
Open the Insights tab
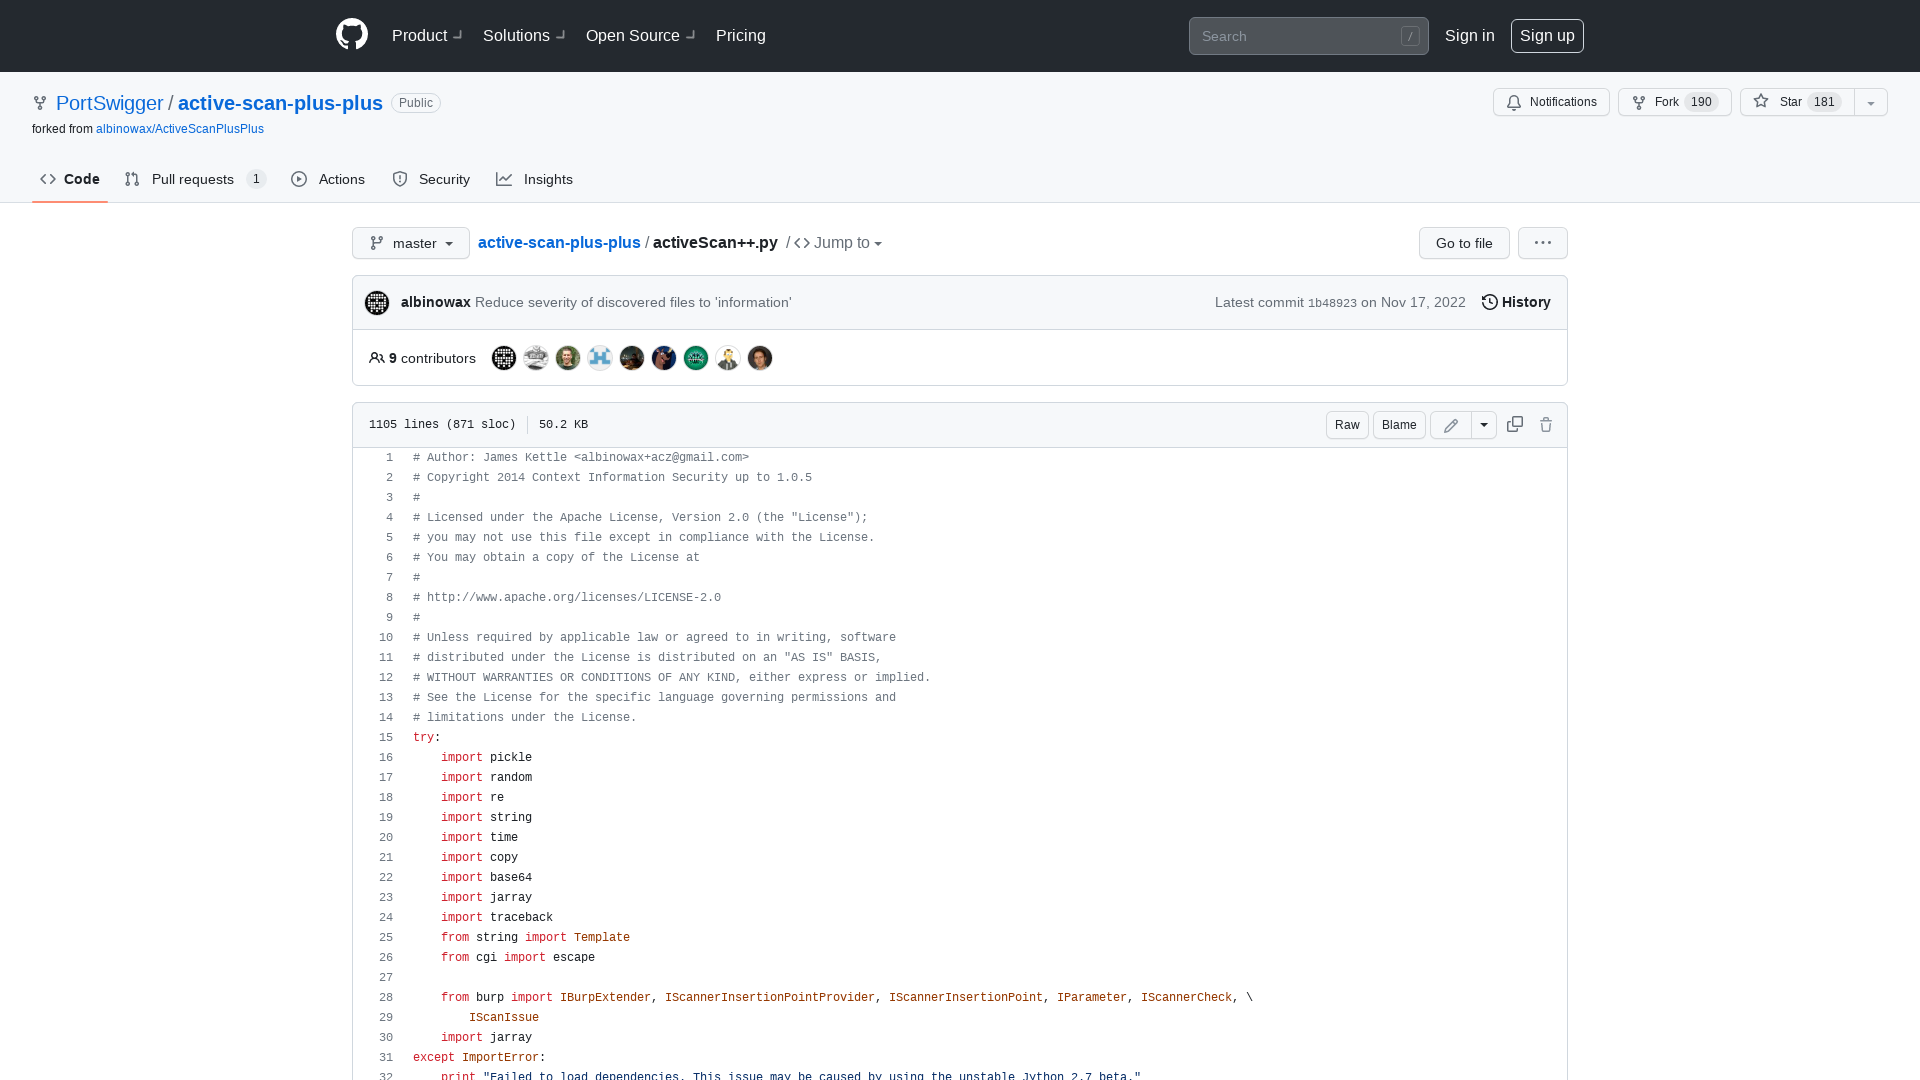(x=535, y=179)
